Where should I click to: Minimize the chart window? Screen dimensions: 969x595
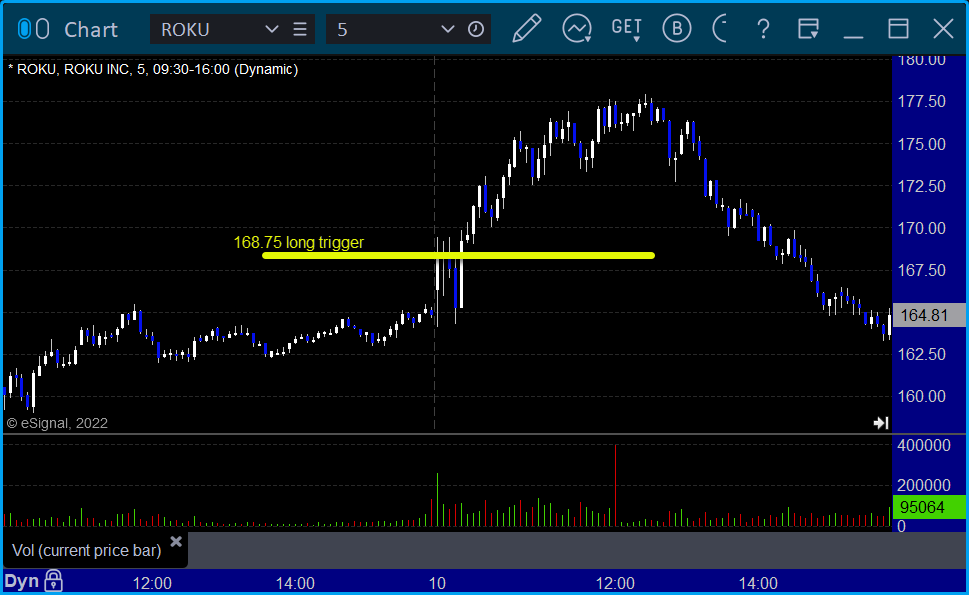click(x=853, y=36)
